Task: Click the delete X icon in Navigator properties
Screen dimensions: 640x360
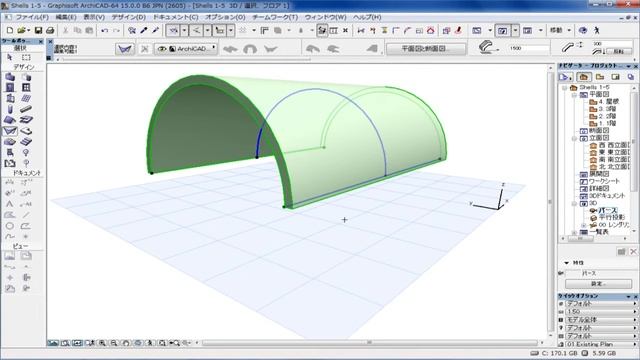Action: click(633, 252)
